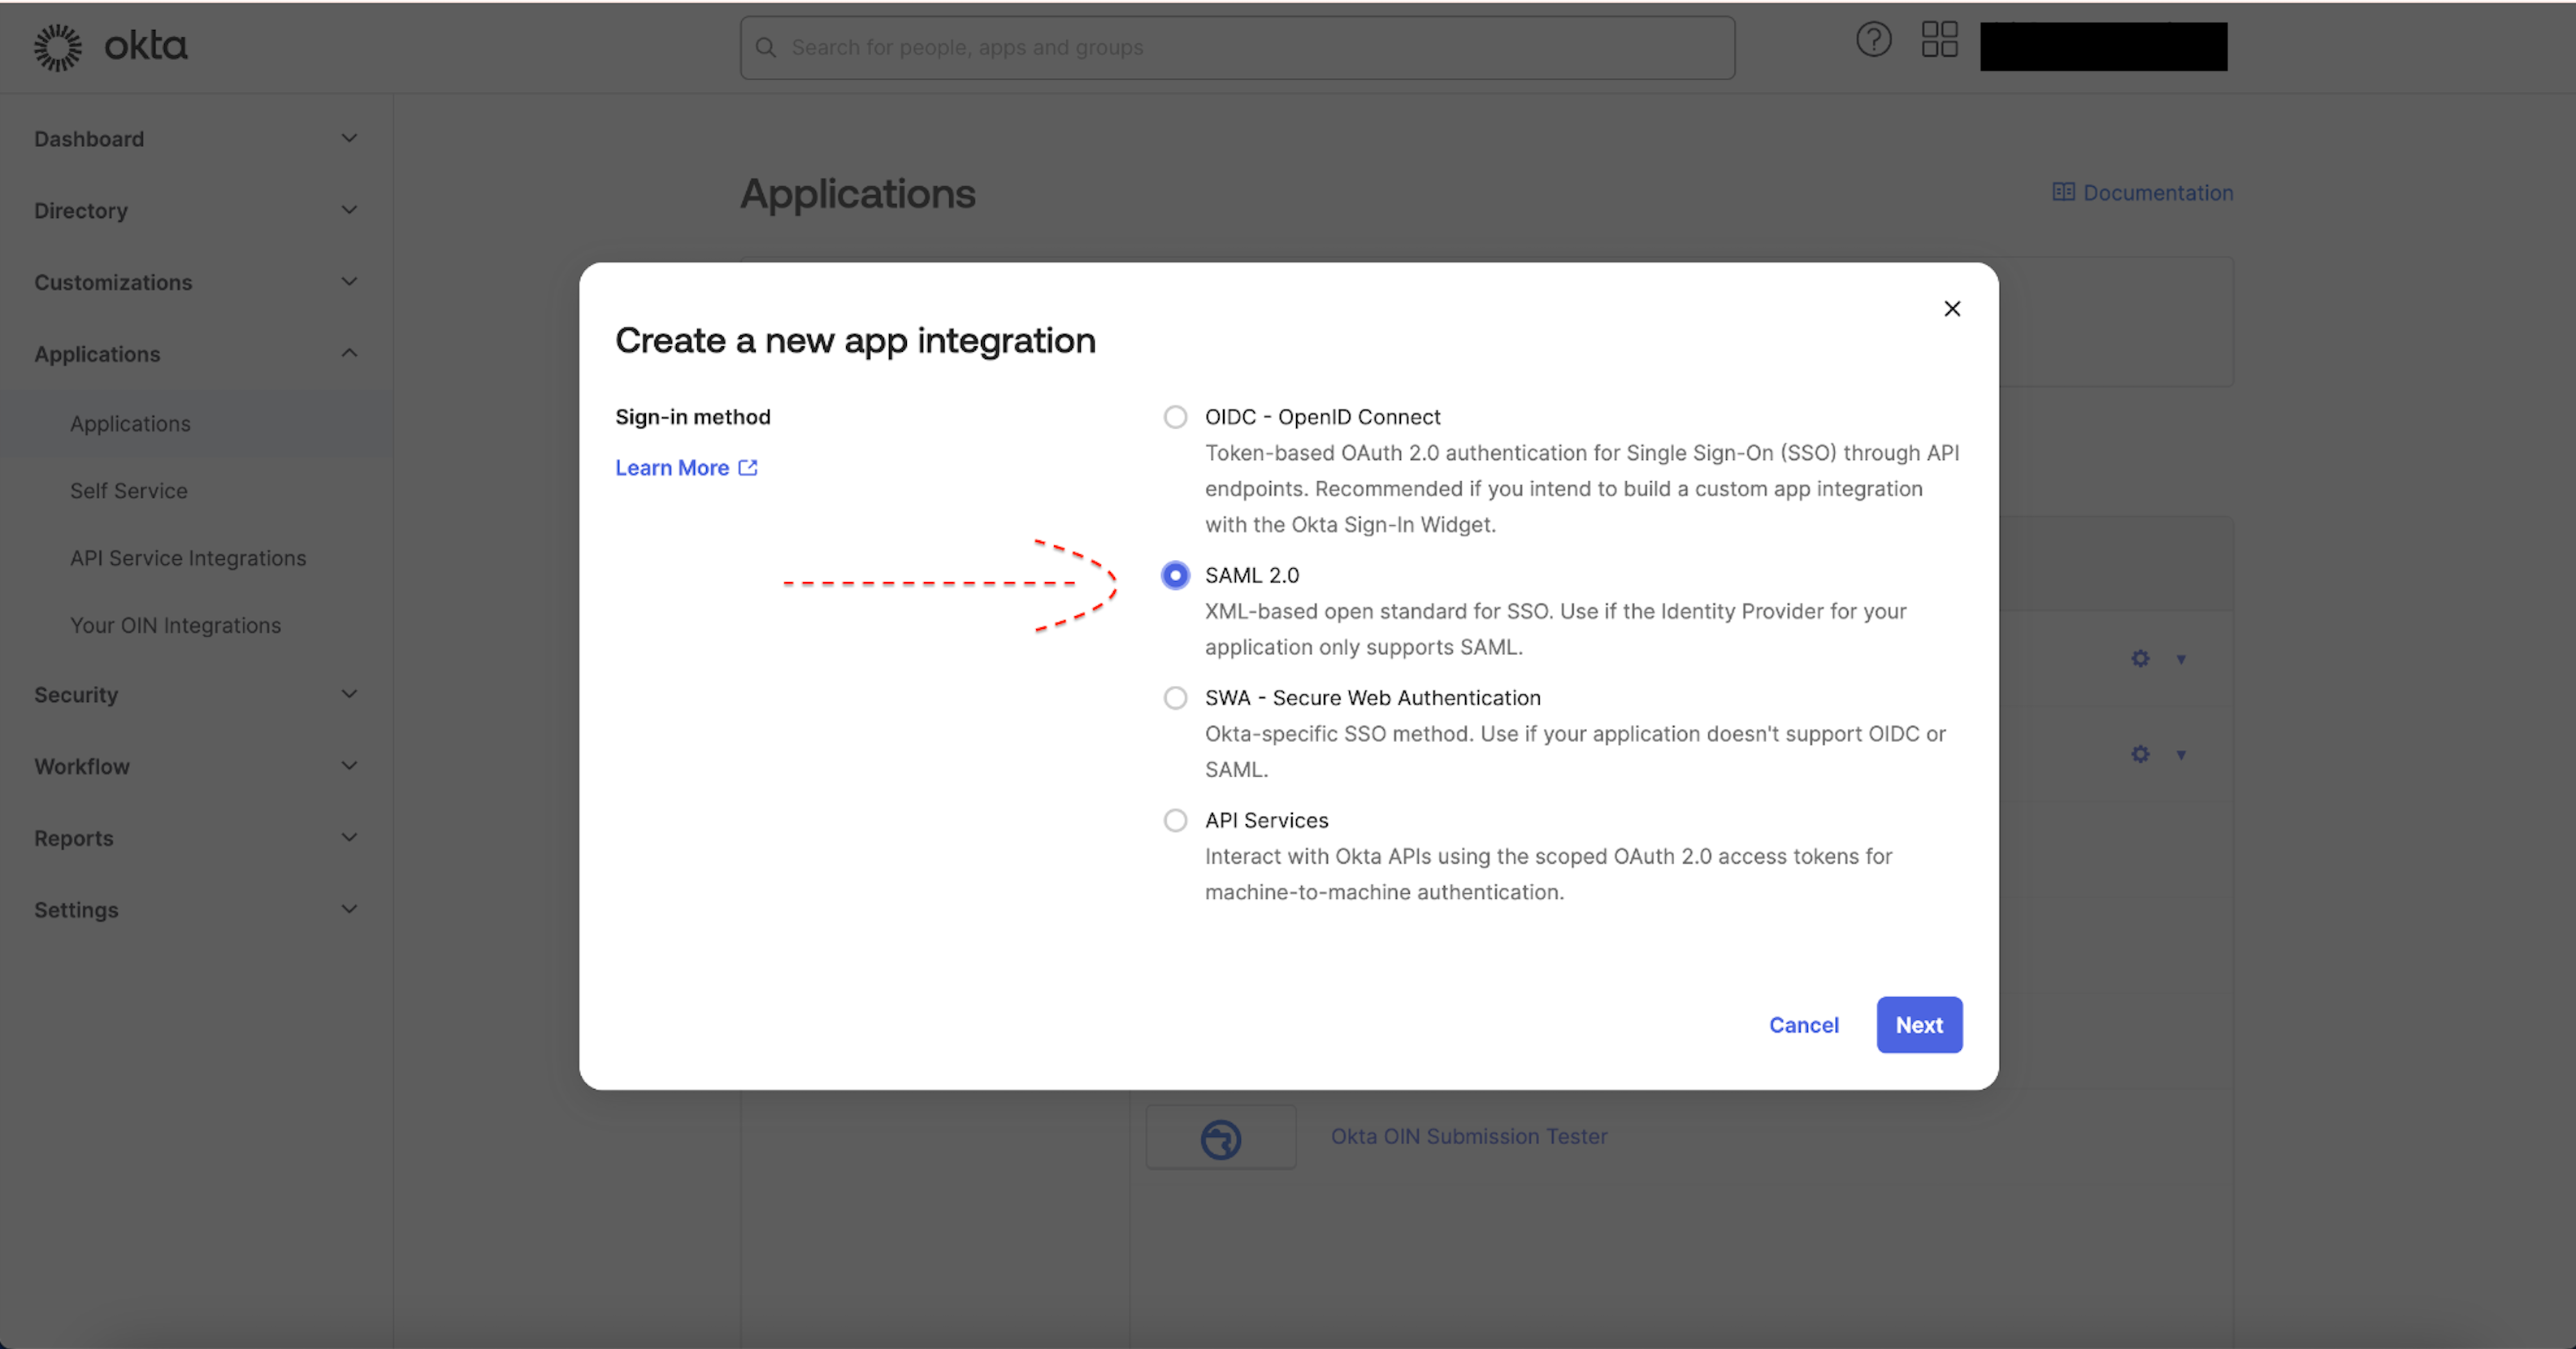Select the SAML 2.0 radio button
This screenshot has width=2576, height=1349.
[1175, 575]
